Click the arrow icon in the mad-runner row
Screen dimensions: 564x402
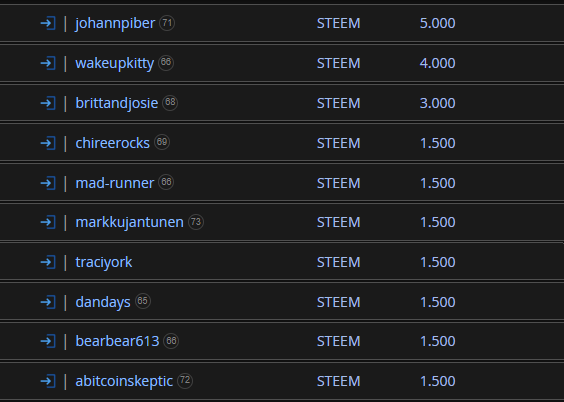point(48,183)
